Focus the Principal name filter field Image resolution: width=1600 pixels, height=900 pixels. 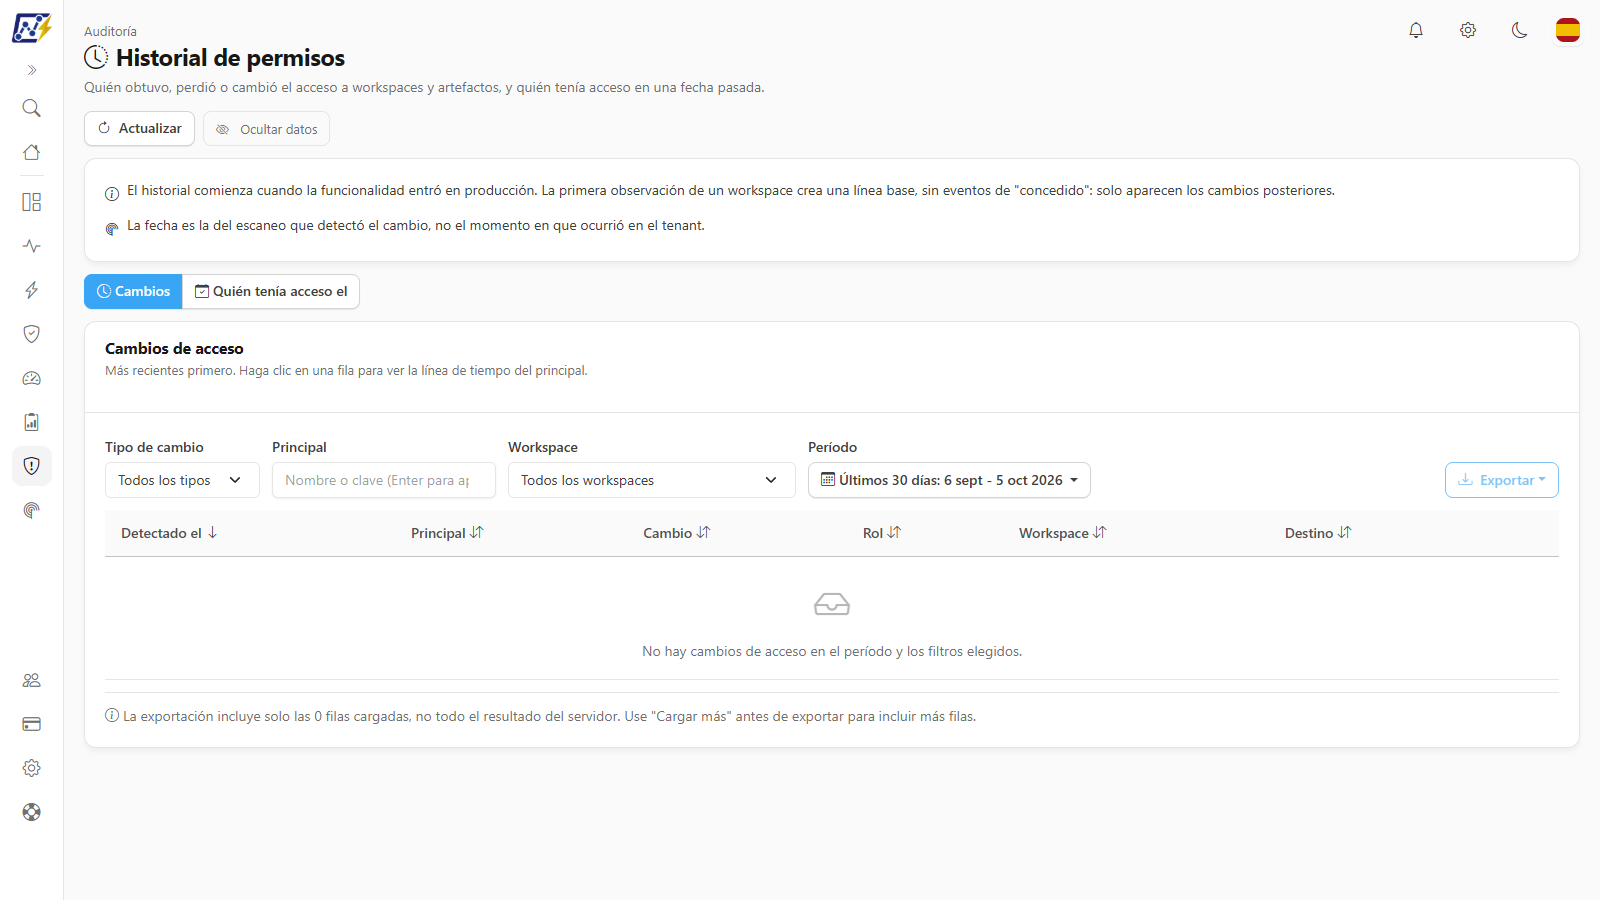384,480
